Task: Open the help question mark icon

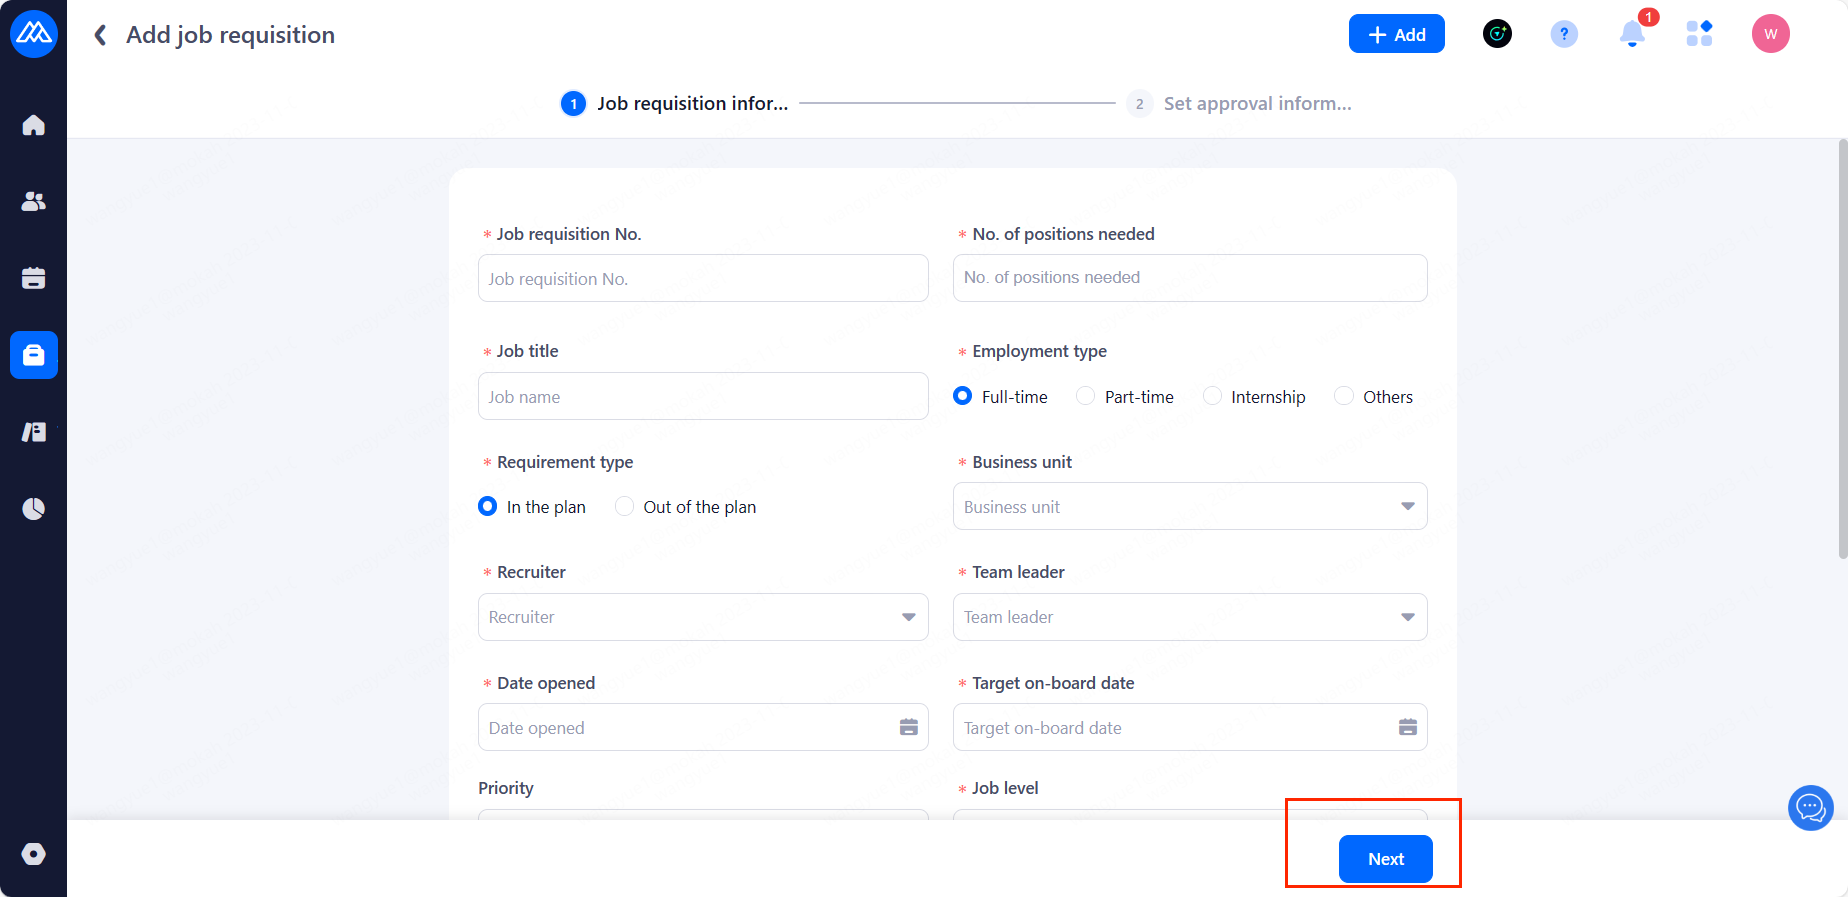Action: coord(1564,34)
